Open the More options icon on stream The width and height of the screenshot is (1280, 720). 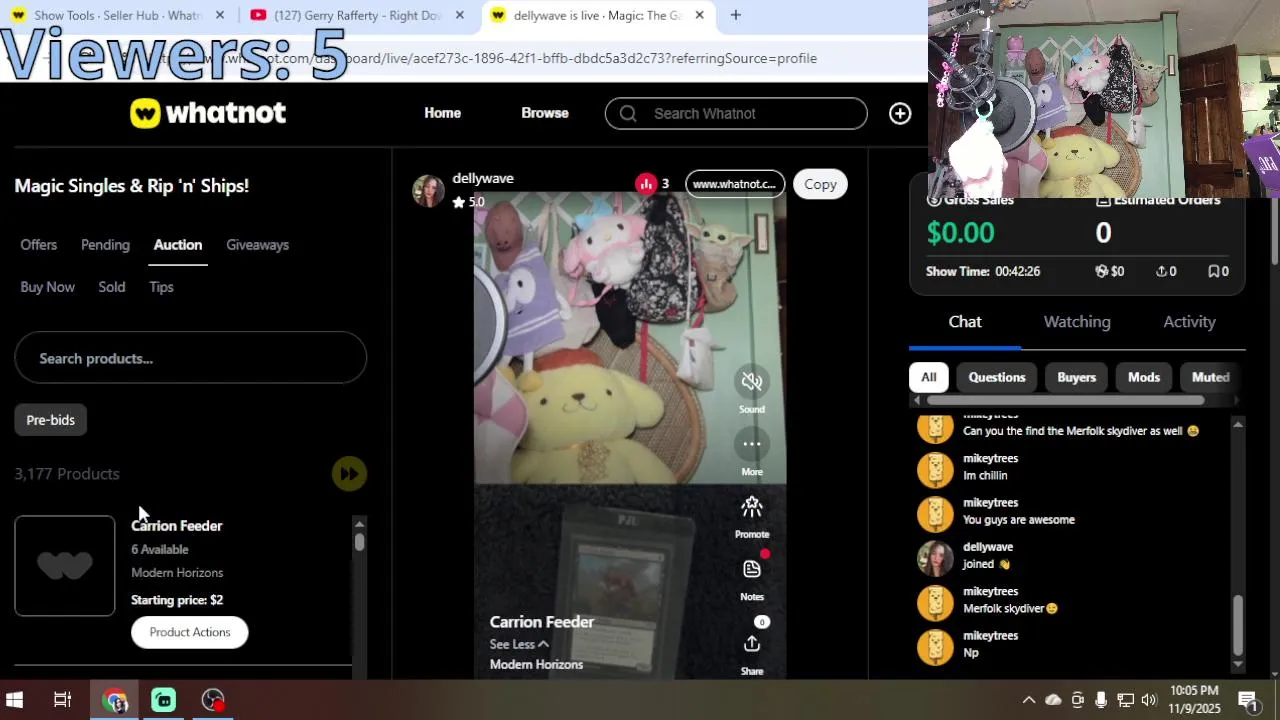click(752, 444)
